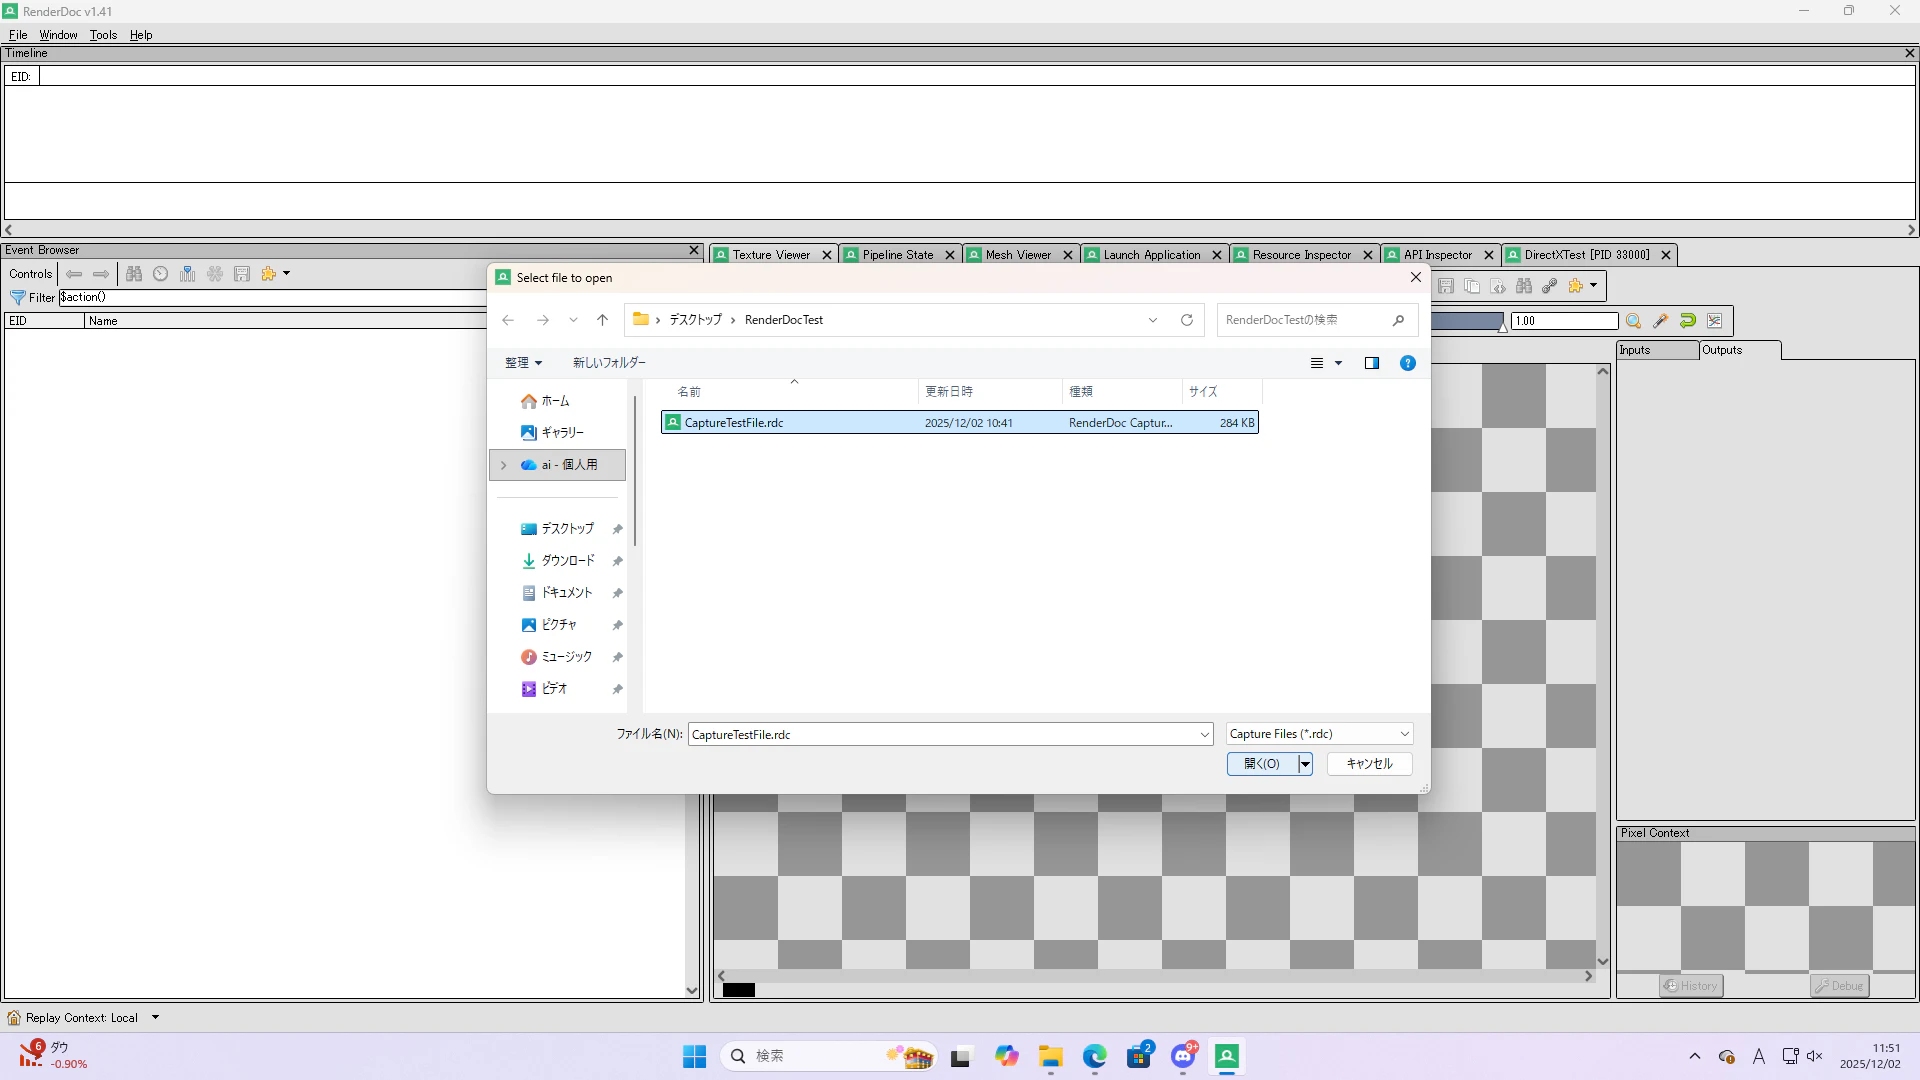
Task: Click the extensions puzzle icon in Event Browser
Action: coord(268,274)
